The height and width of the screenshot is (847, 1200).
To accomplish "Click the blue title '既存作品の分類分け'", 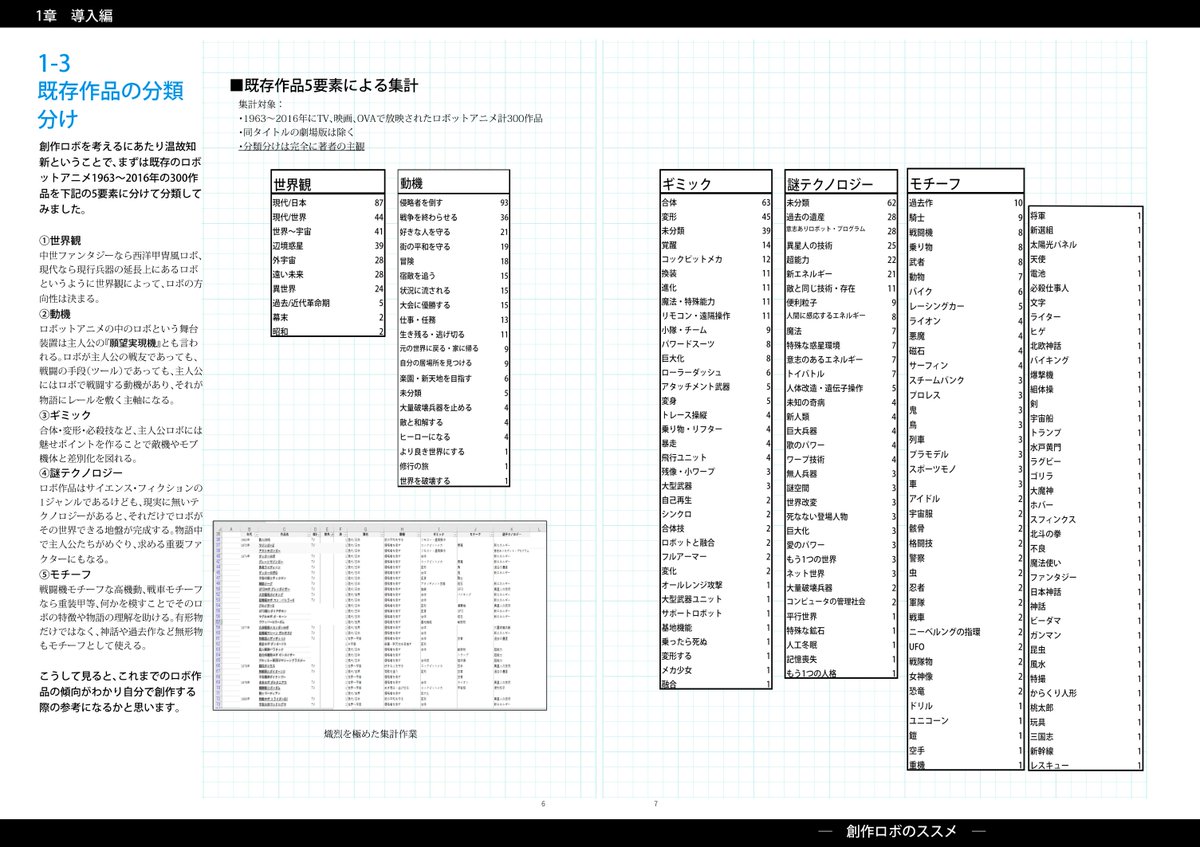I will click(x=110, y=105).
